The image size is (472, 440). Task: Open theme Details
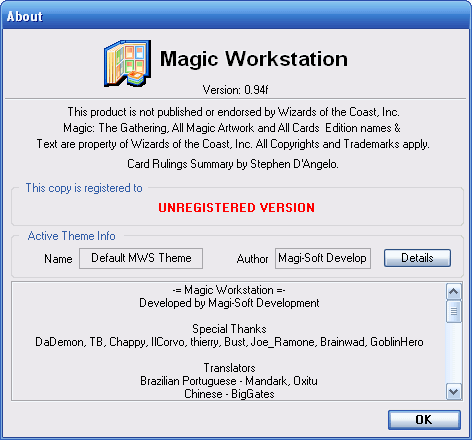[x=417, y=258]
